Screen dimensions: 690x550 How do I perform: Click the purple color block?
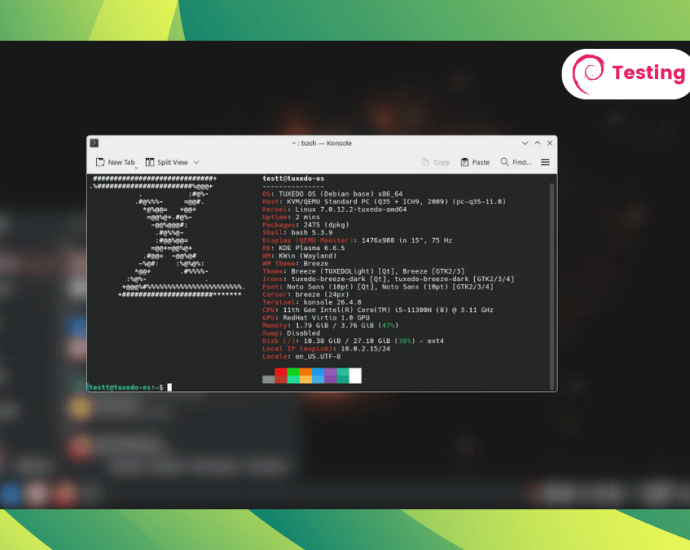click(330, 376)
